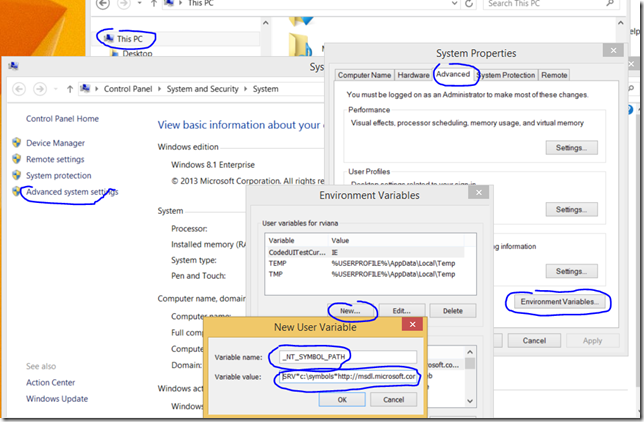The width and height of the screenshot is (644, 422).
Task: Click the Environment Variables... button
Action: (x=559, y=301)
